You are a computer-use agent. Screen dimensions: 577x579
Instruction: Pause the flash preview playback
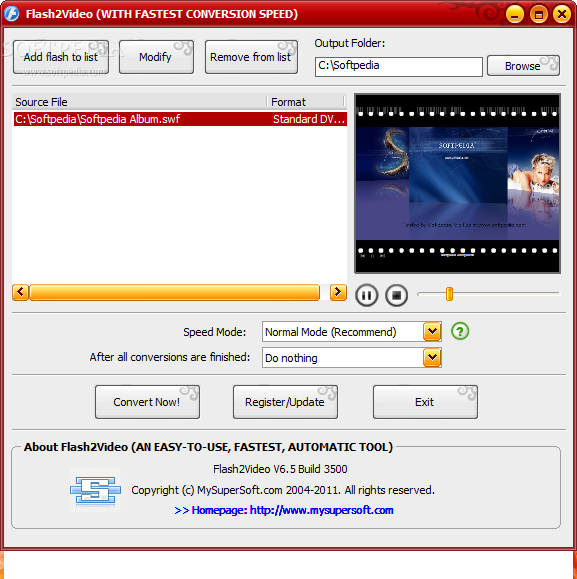point(367,295)
